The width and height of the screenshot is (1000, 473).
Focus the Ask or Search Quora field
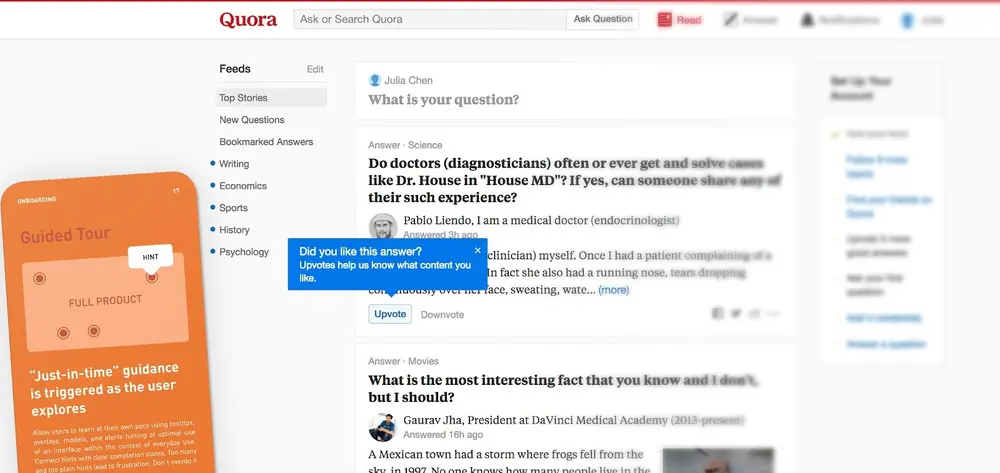click(x=430, y=19)
